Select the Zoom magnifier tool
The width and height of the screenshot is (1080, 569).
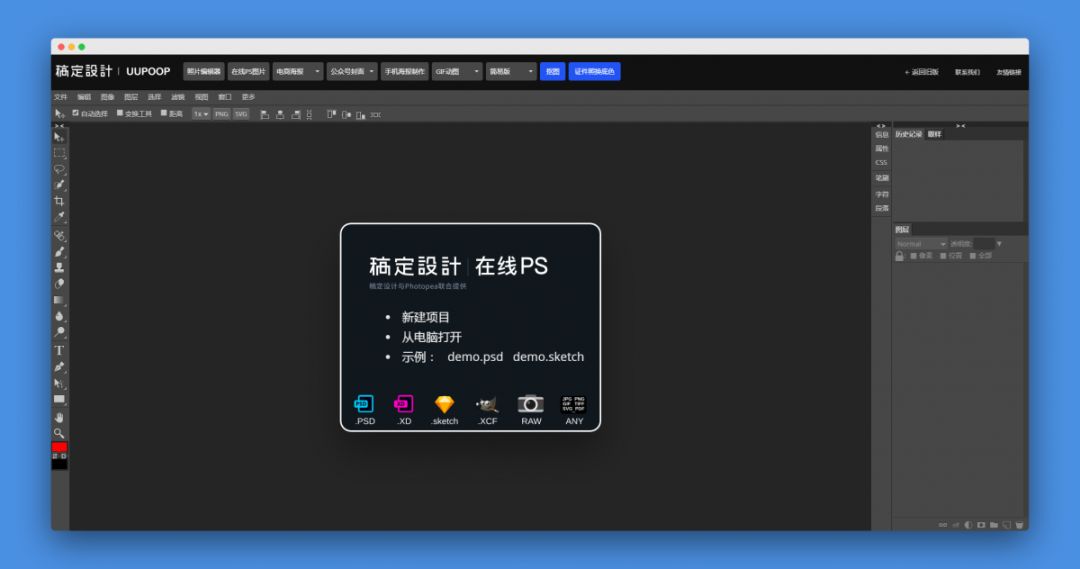tap(59, 433)
